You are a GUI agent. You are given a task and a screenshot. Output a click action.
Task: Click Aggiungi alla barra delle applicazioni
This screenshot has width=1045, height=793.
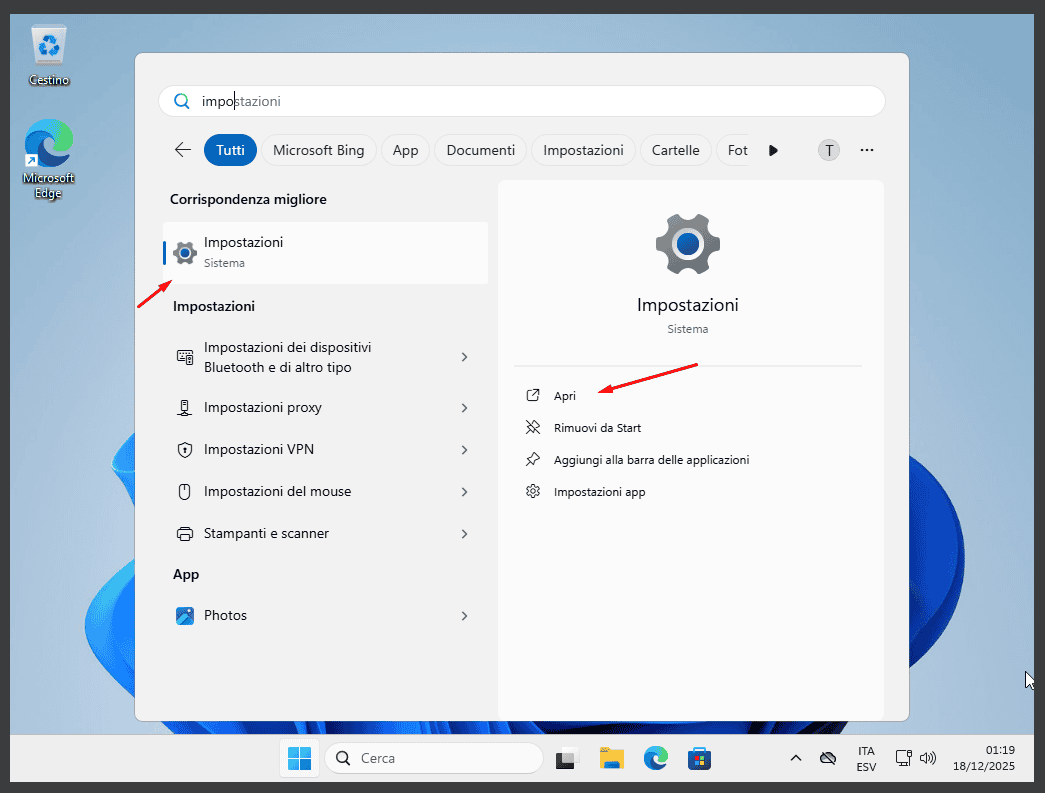click(650, 459)
